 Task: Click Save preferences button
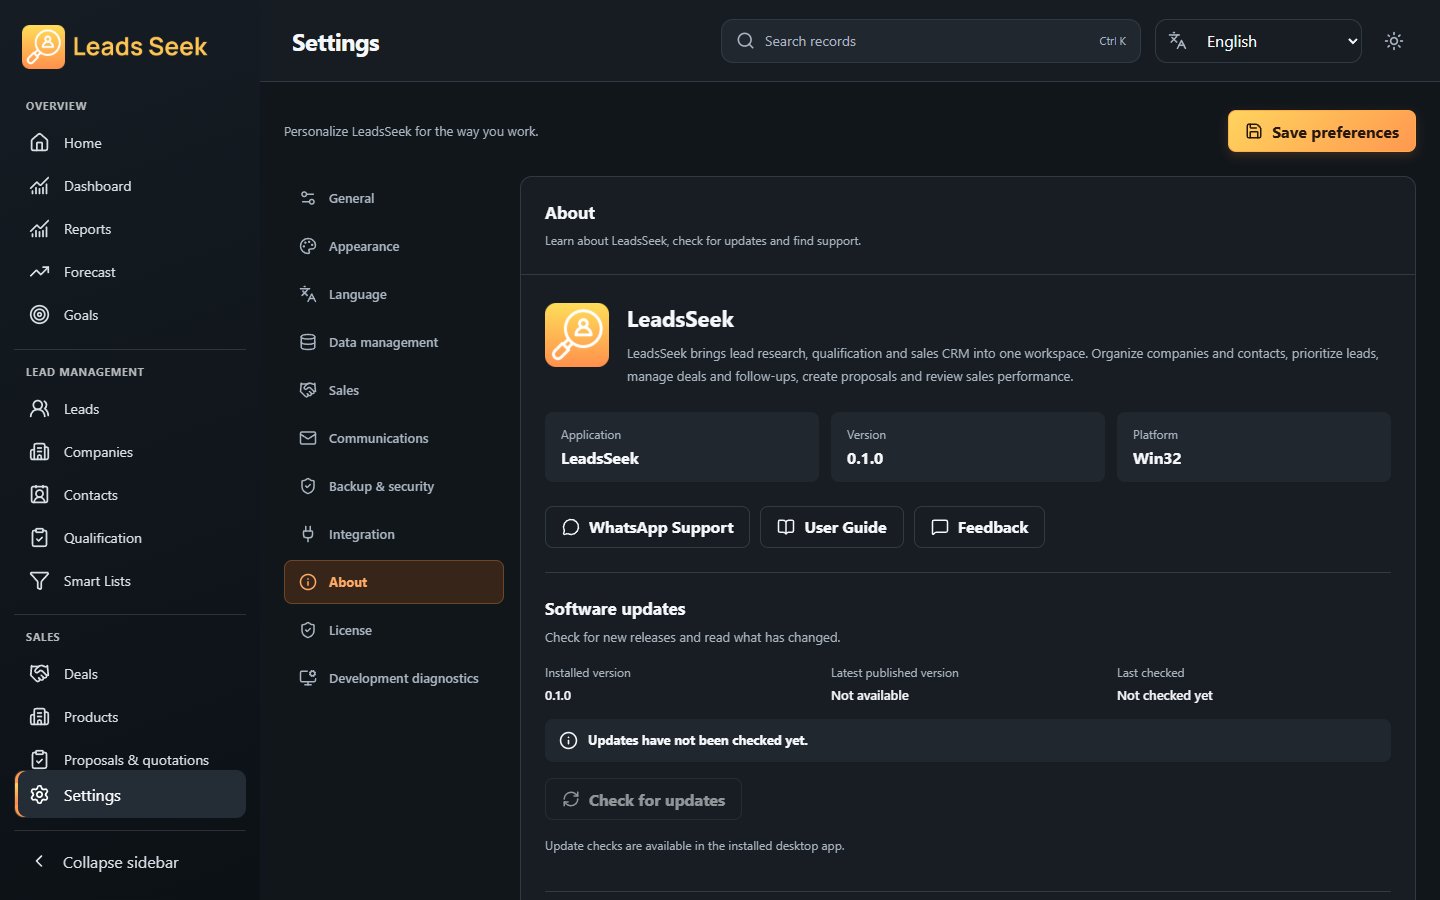tap(1321, 132)
